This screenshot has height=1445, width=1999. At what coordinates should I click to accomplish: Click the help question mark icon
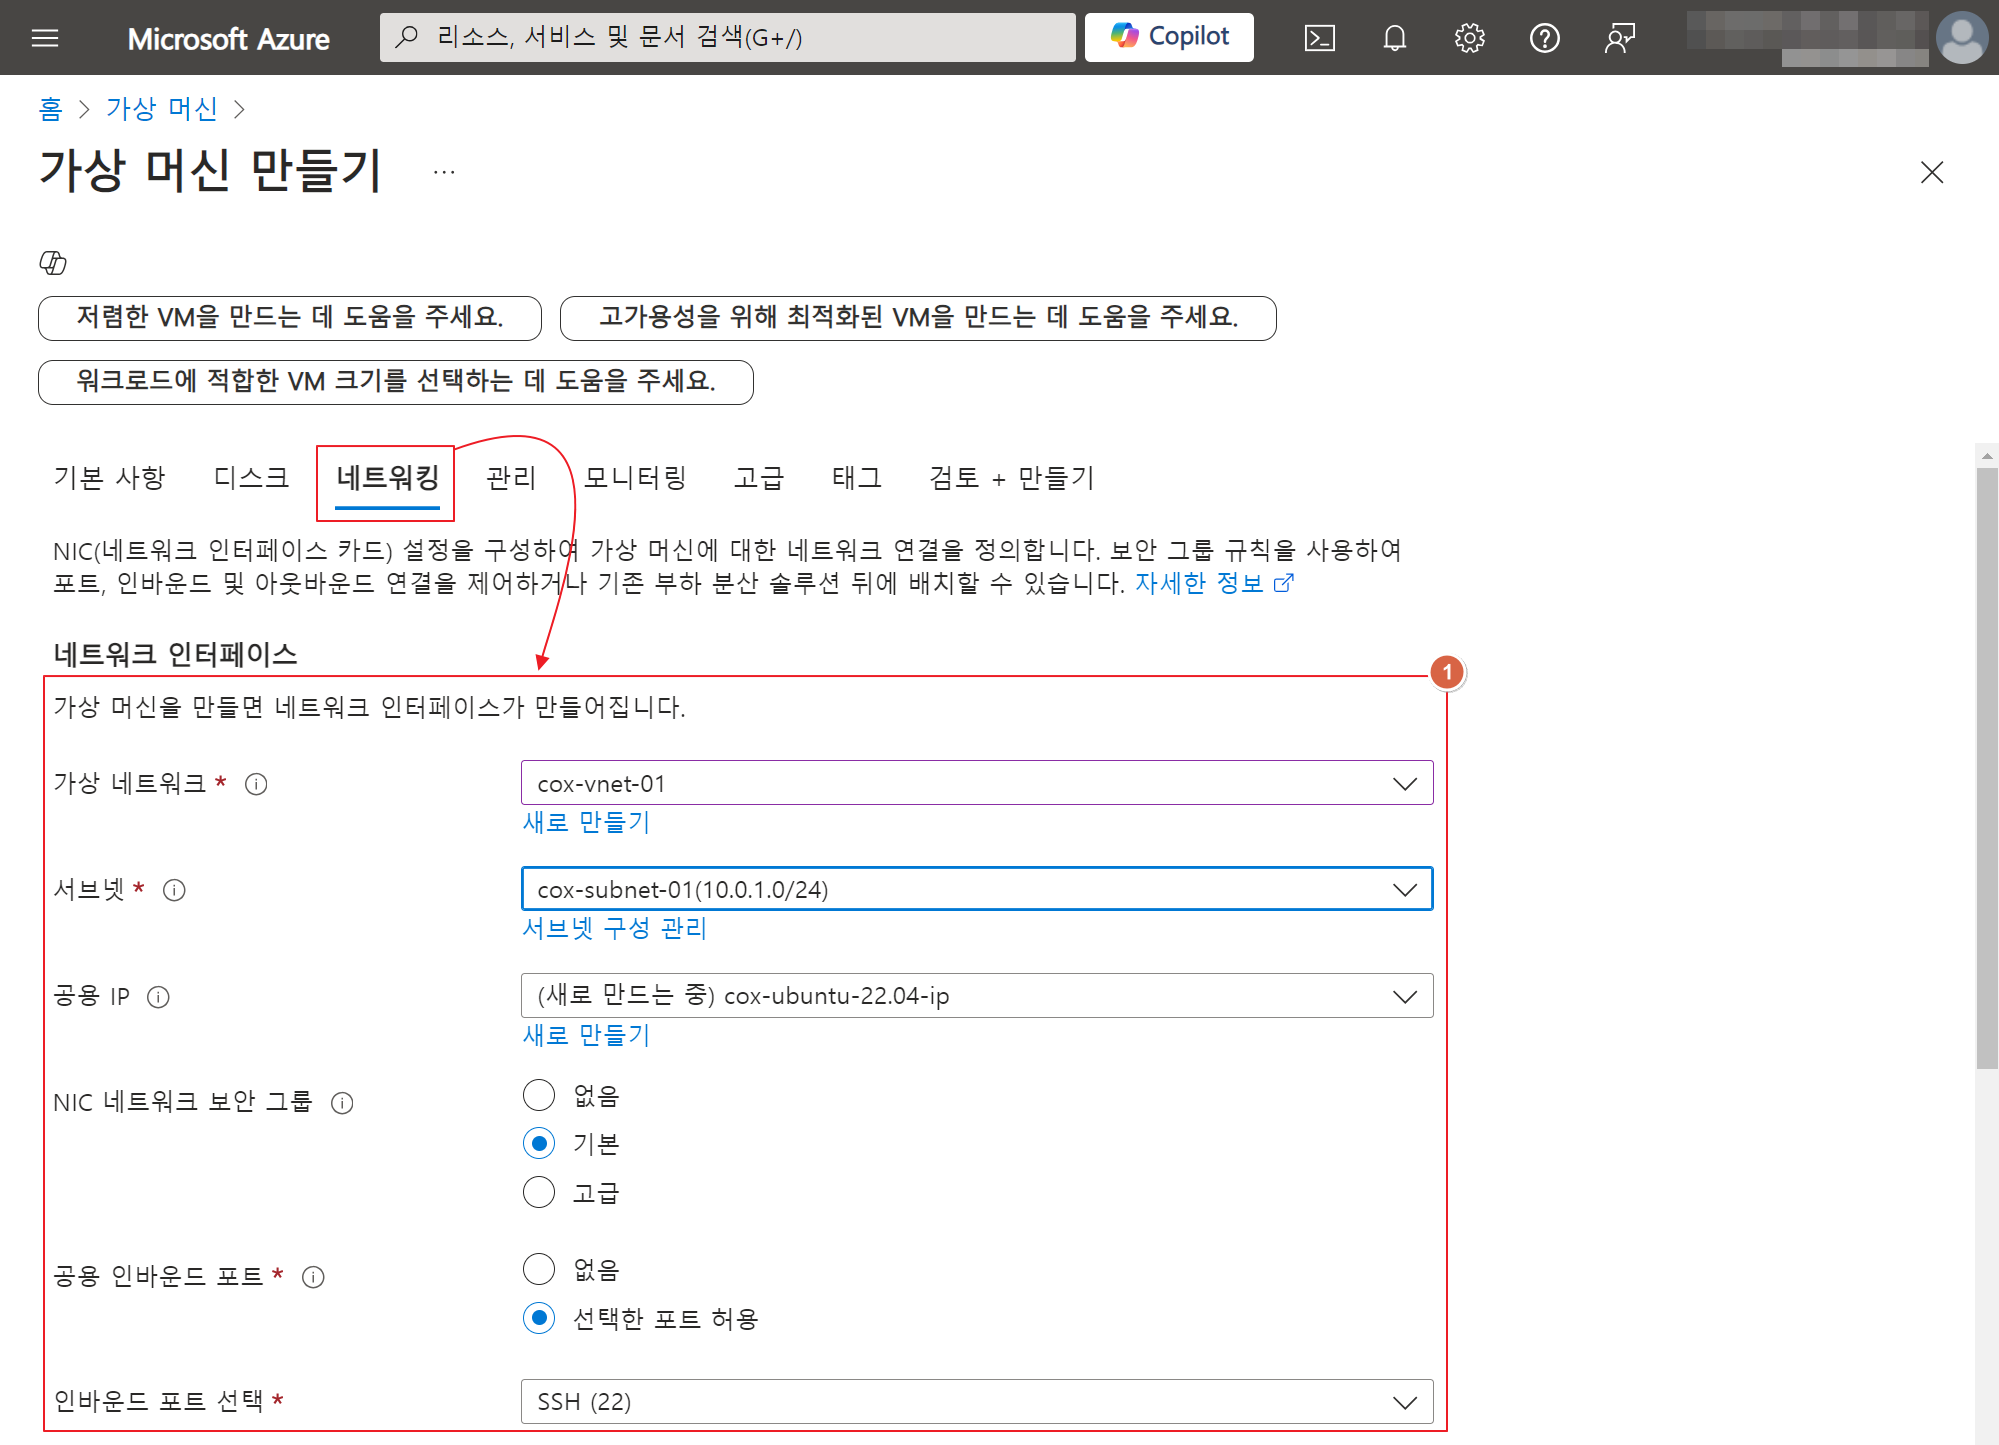click(1544, 38)
